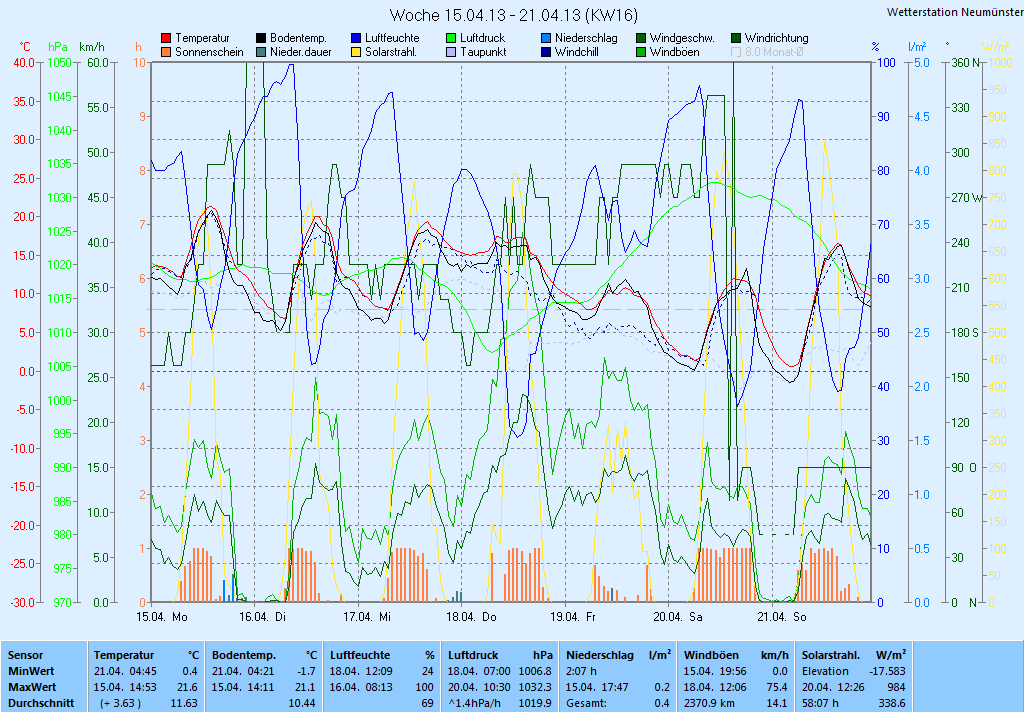Toggle the black Bodentemp. legend box

[x=261, y=39]
